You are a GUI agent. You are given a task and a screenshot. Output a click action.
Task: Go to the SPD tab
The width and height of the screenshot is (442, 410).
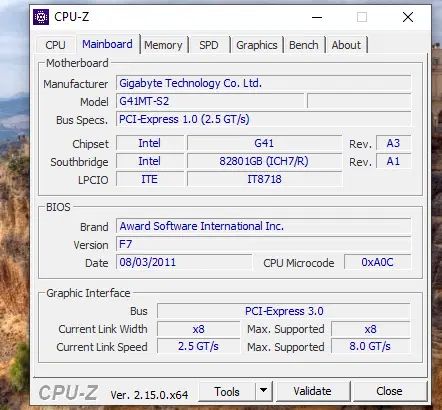point(209,45)
